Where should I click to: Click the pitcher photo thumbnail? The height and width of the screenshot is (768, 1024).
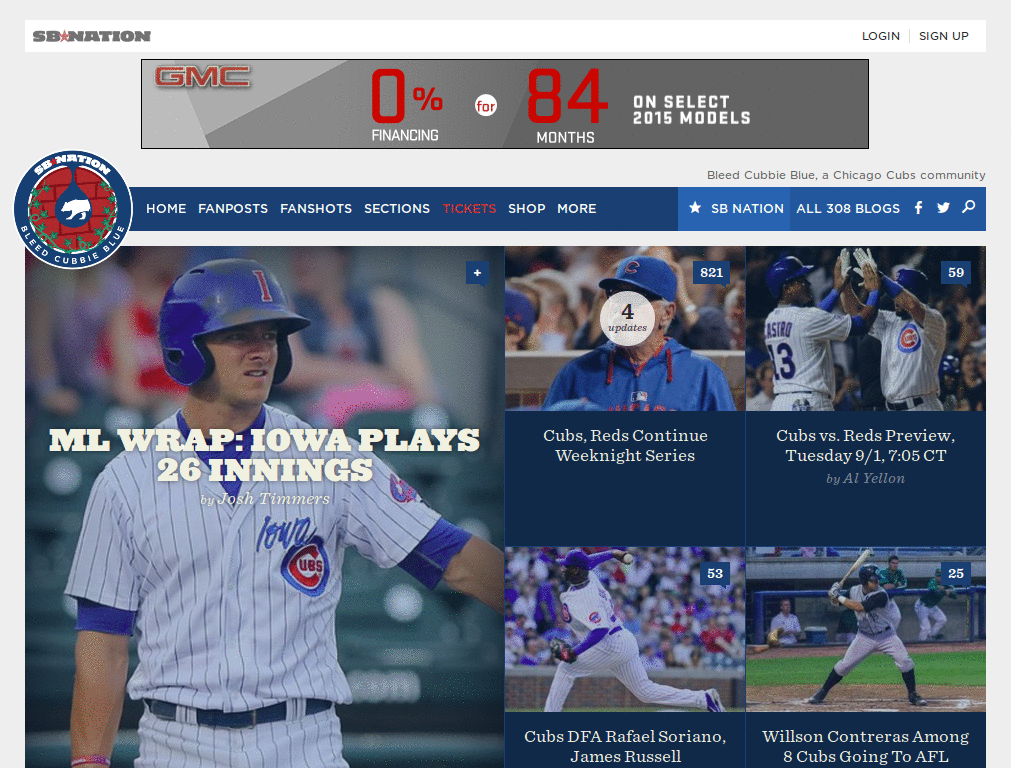625,630
